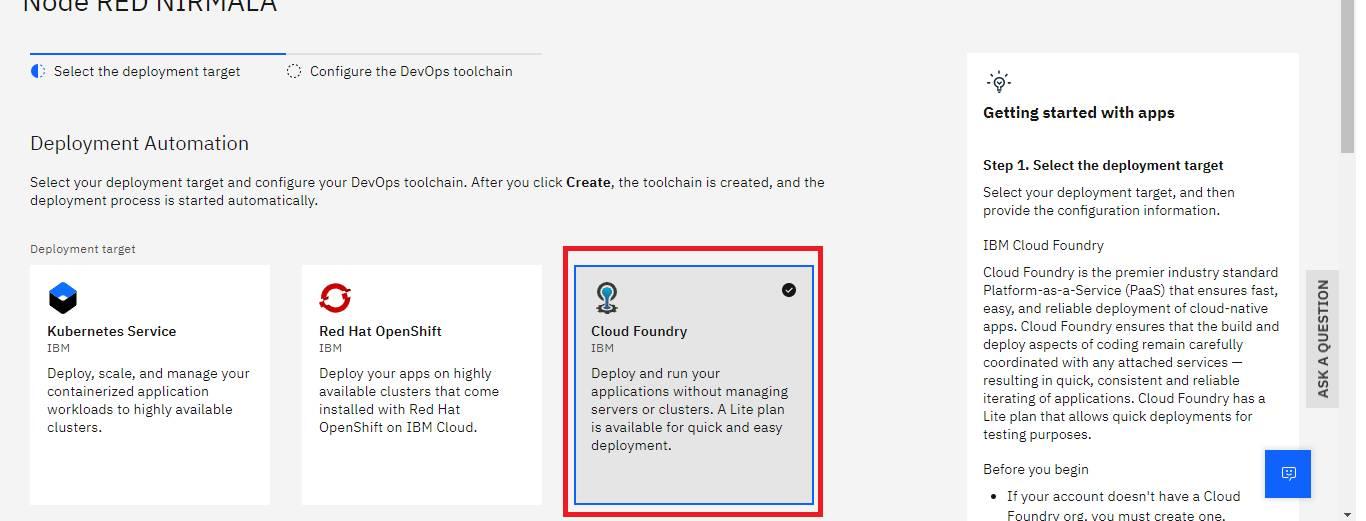This screenshot has height=521, width=1366.
Task: Click the 'Deployment target' label
Action: [x=83, y=249]
